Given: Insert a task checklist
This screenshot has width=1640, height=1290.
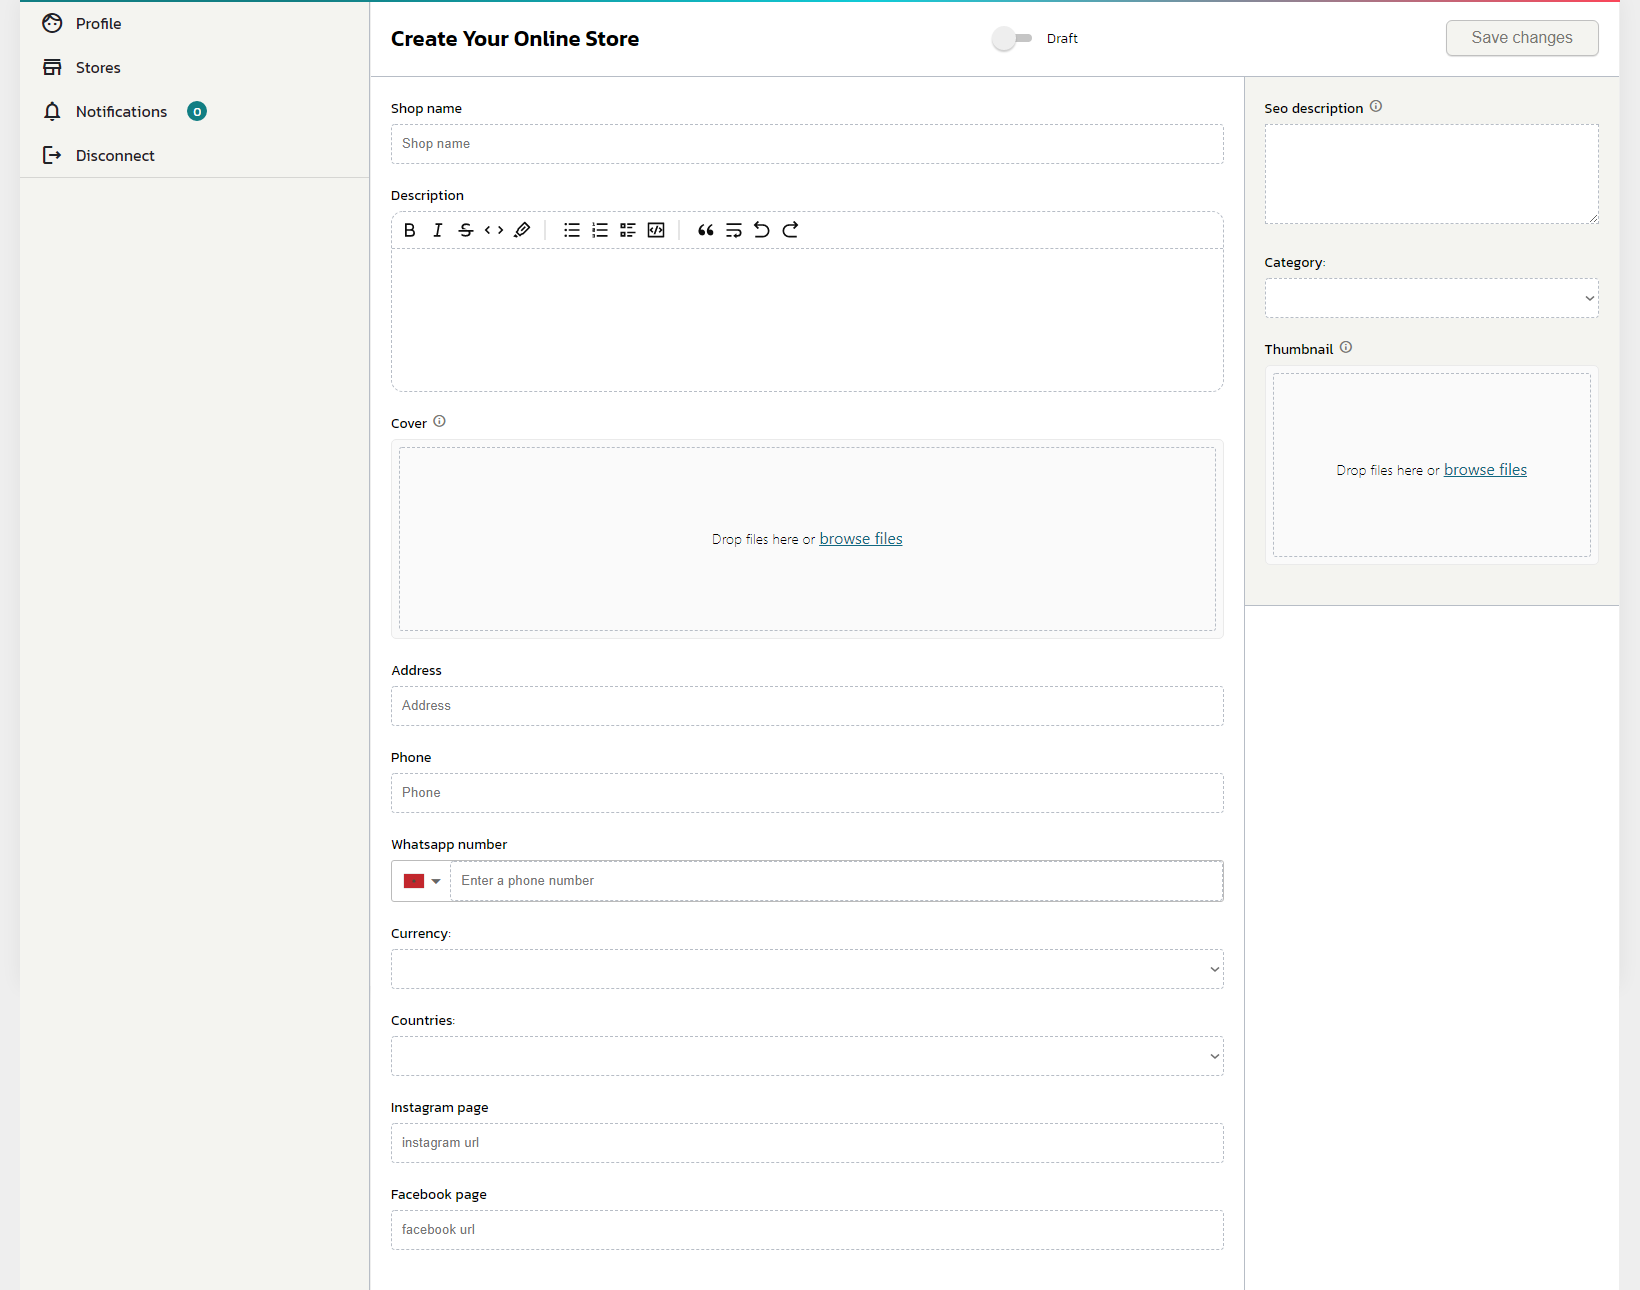Looking at the screenshot, I should point(628,230).
